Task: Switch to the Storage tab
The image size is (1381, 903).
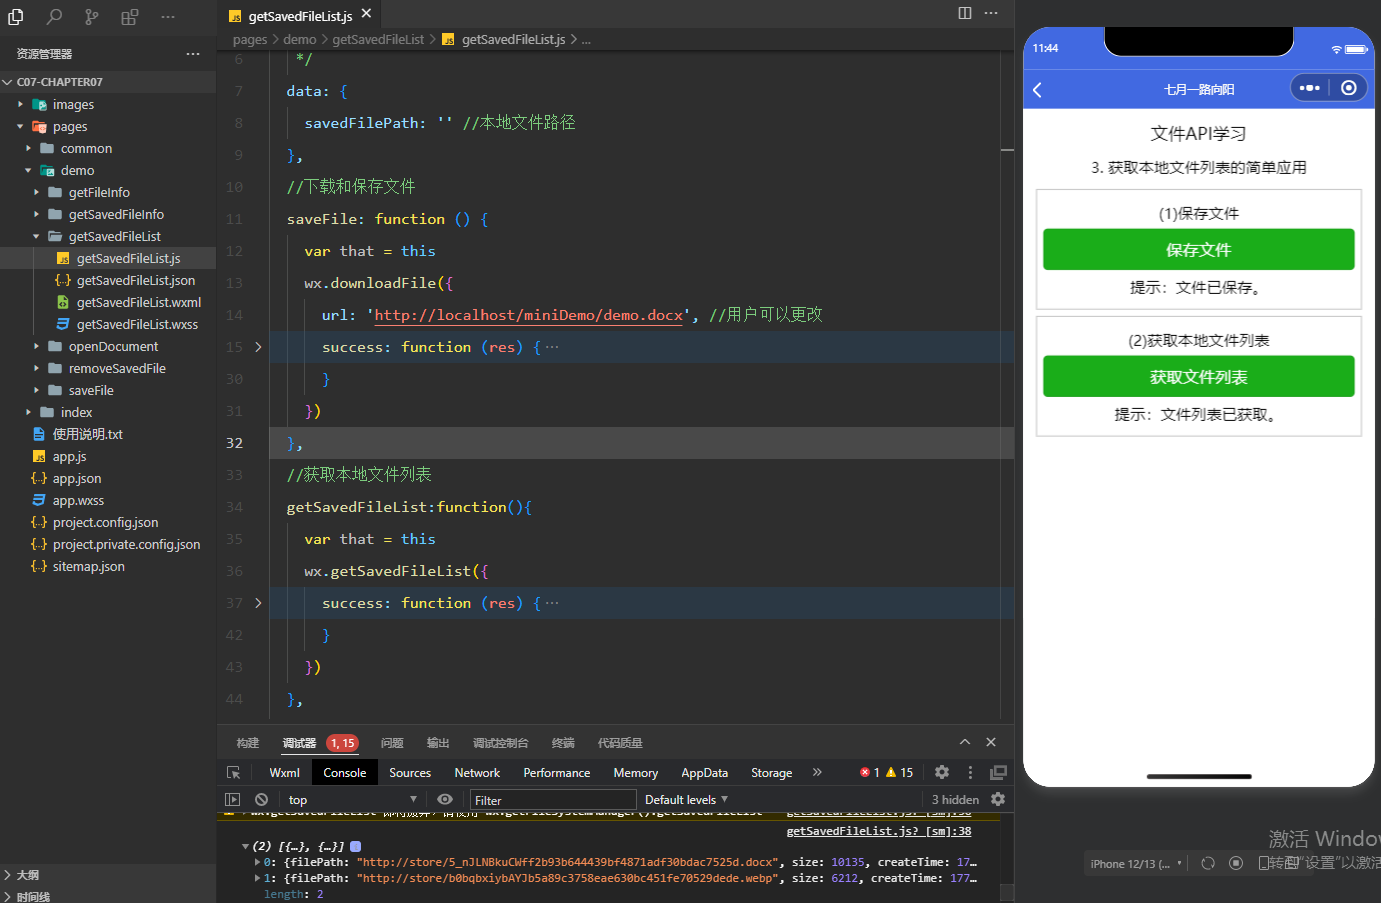Action: (x=771, y=772)
